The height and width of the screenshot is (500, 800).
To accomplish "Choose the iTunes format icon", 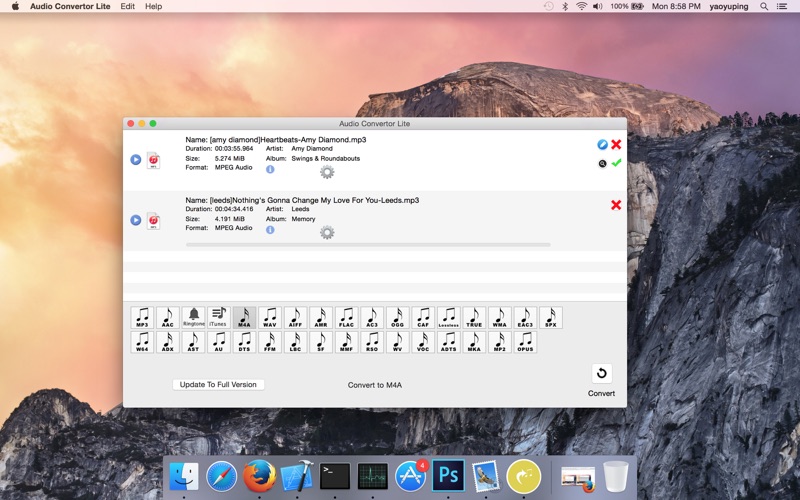I will [x=219, y=317].
